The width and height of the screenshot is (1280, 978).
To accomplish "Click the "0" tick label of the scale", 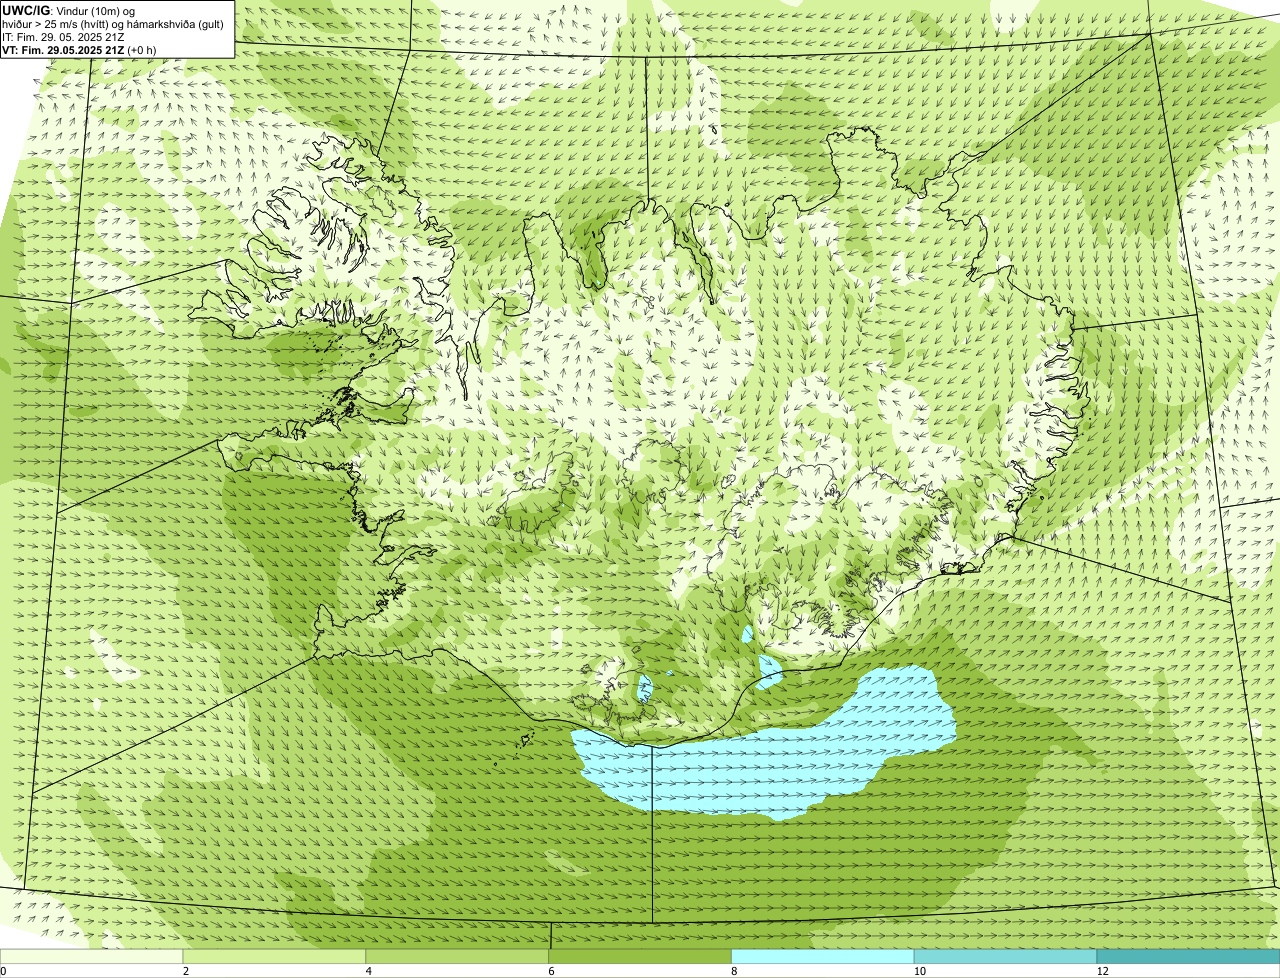I will point(3,971).
